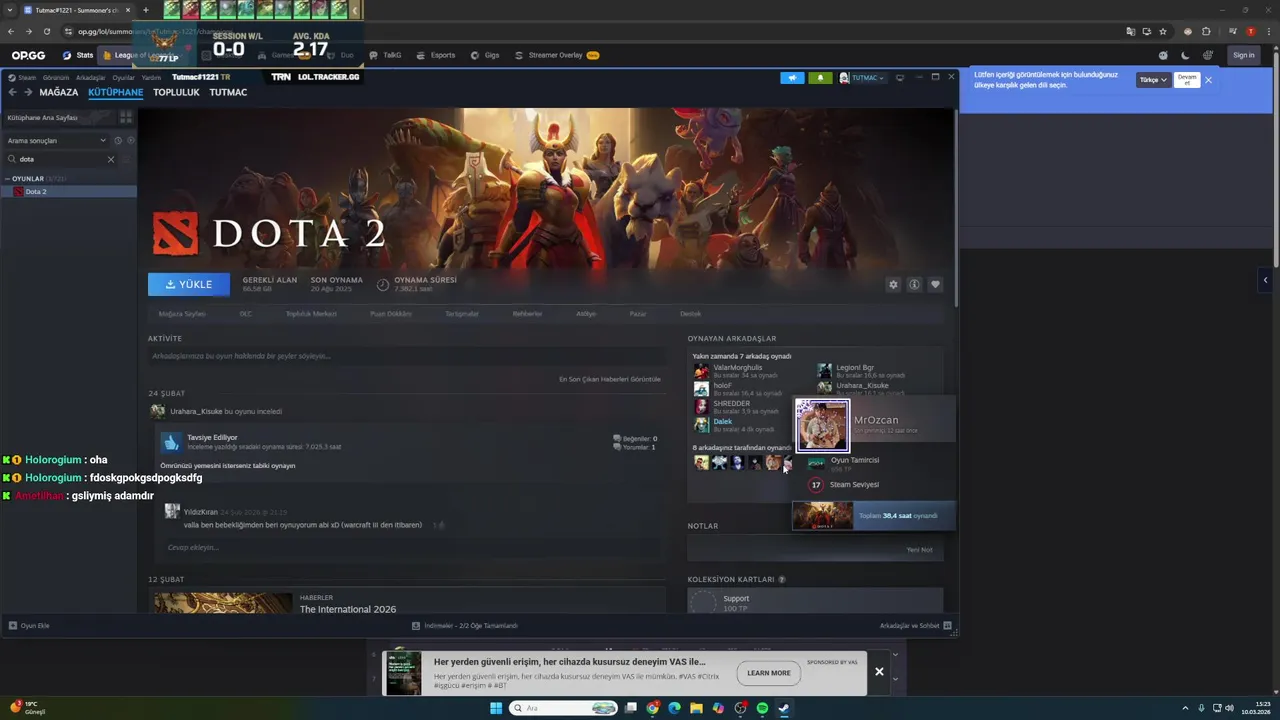Open Rehberler link

tap(527, 314)
